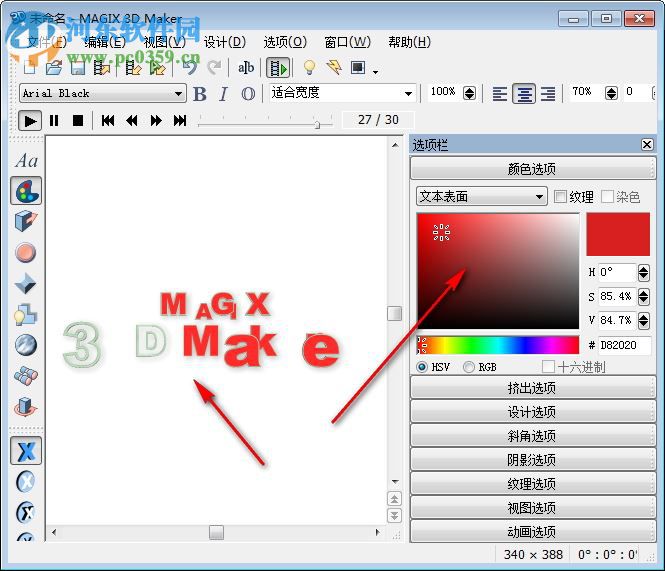
Task: Toggle the animation filmstrip play icon
Action: click(278, 68)
